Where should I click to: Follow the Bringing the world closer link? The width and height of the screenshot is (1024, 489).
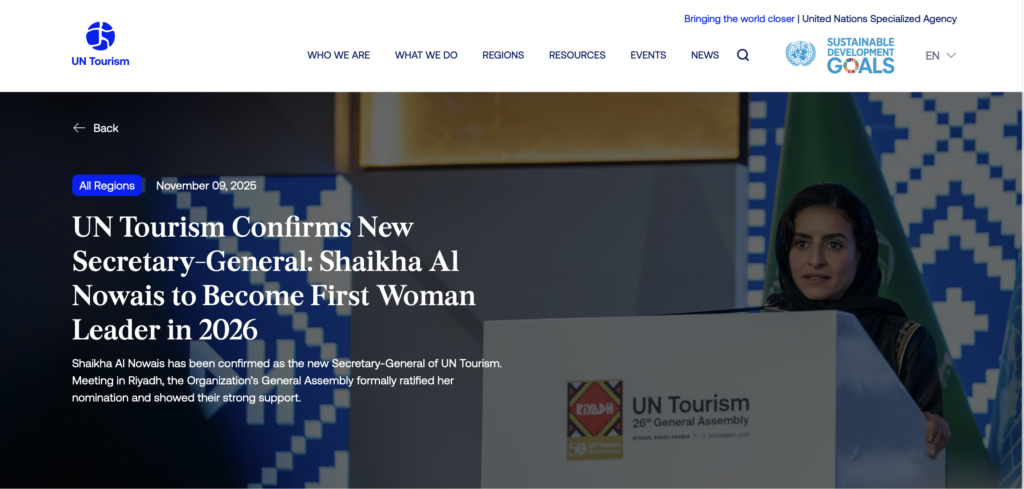tap(739, 19)
